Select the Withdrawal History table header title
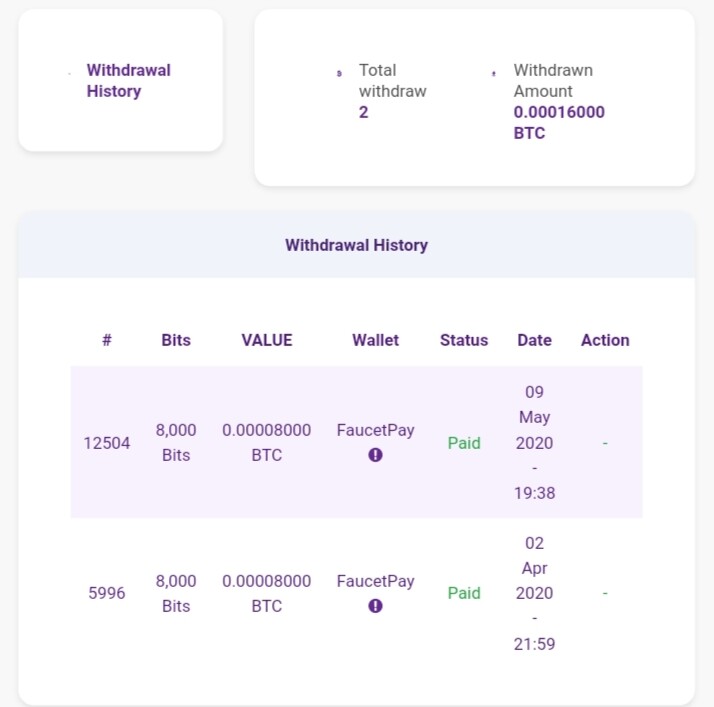 point(357,245)
